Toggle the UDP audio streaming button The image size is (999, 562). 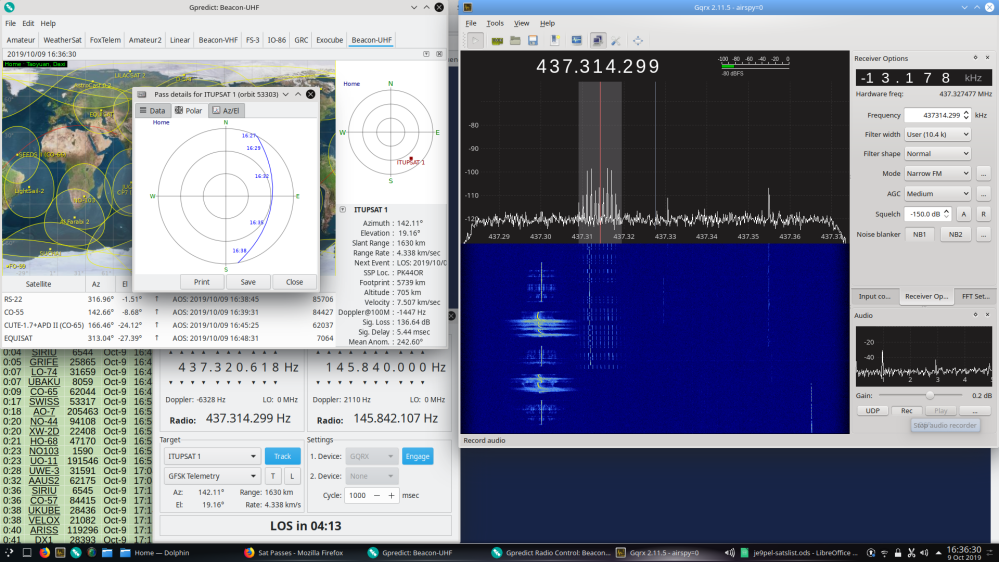coord(872,411)
